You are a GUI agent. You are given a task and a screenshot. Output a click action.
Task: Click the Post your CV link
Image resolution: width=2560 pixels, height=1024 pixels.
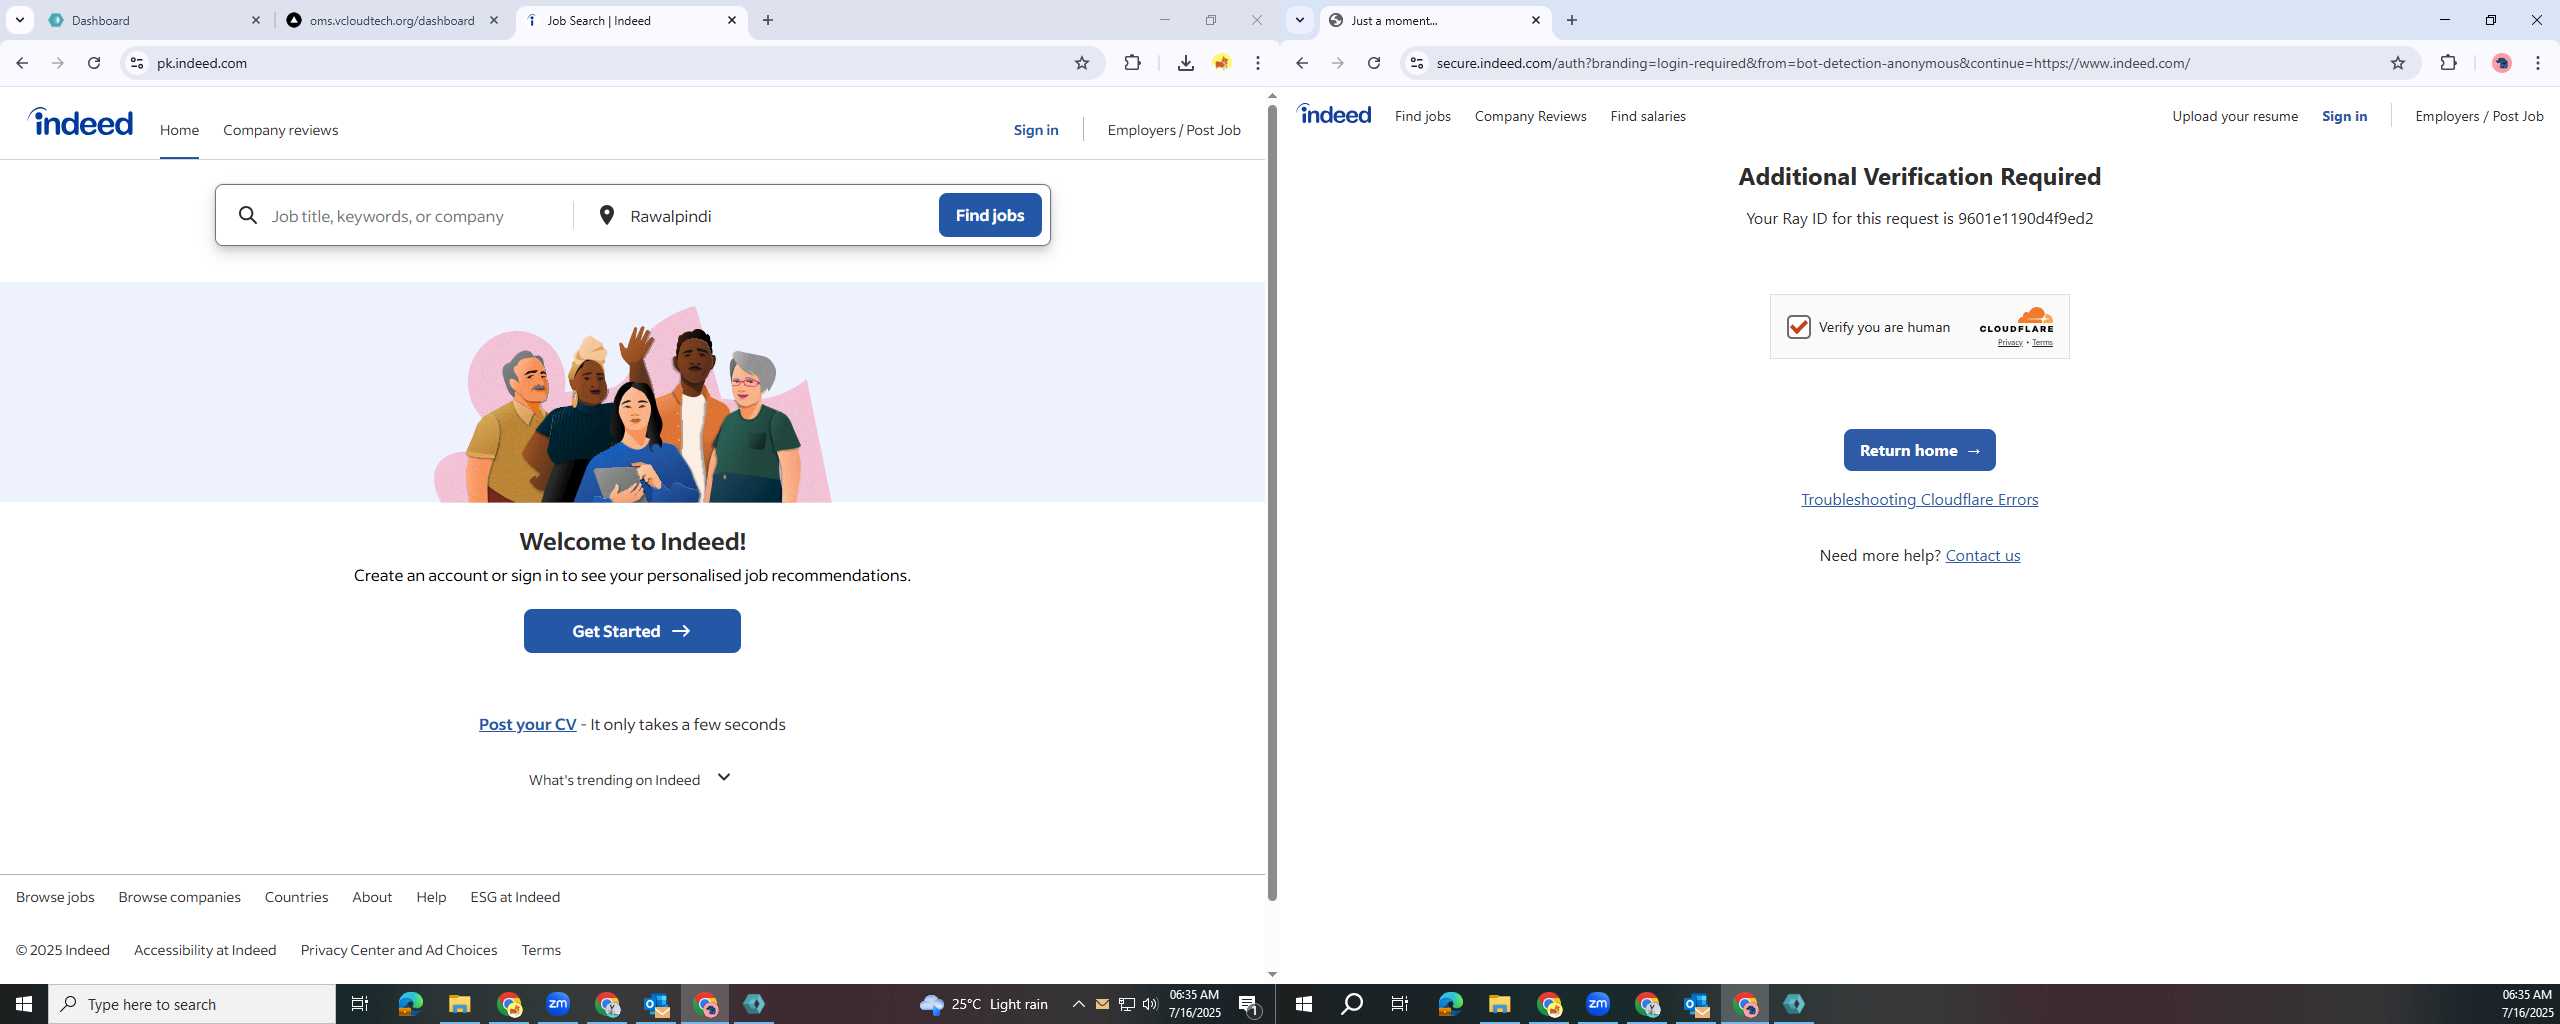527,724
